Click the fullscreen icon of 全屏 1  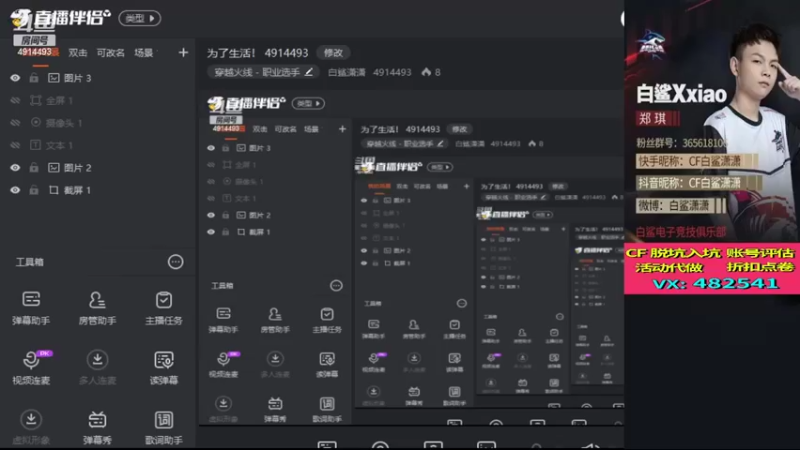pos(36,101)
